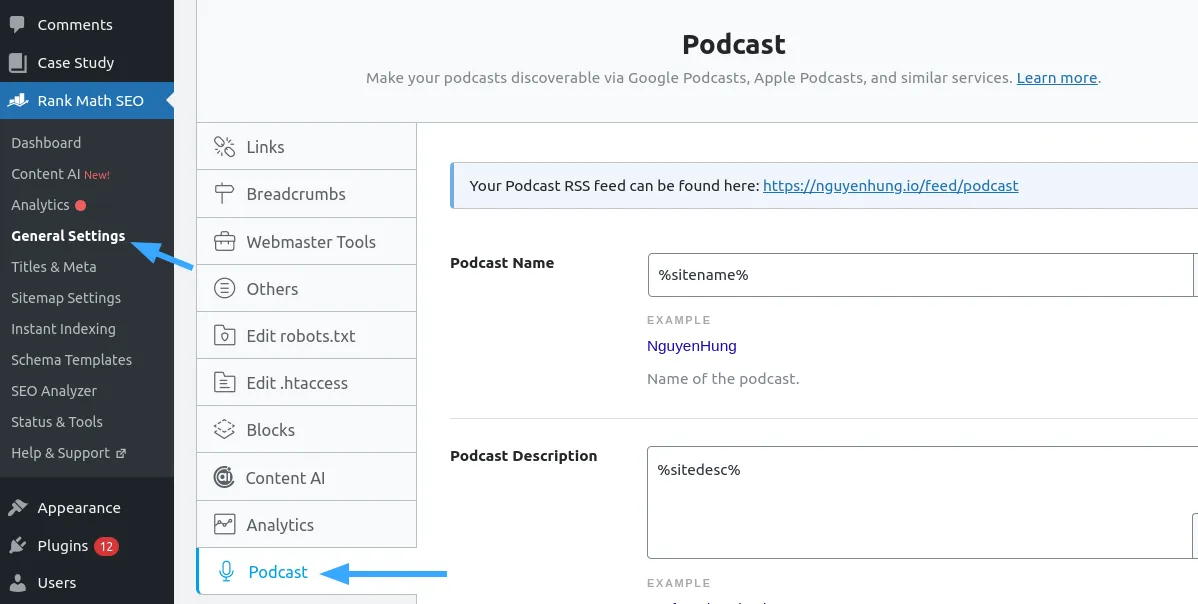The height and width of the screenshot is (604, 1198).
Task: Click the Others list-circle icon
Action: pyautogui.click(x=224, y=289)
